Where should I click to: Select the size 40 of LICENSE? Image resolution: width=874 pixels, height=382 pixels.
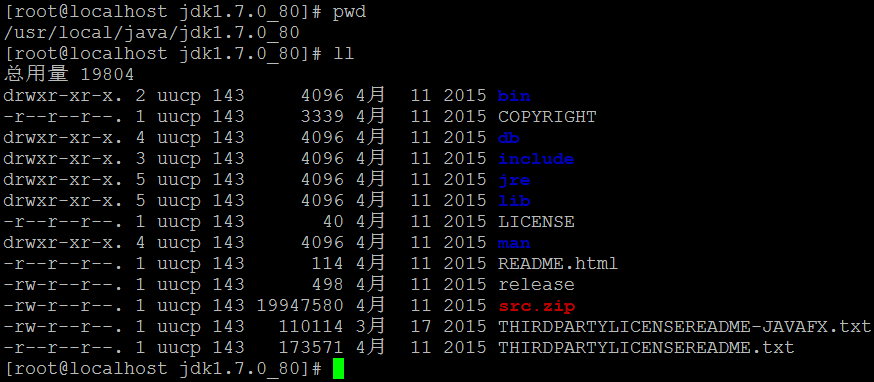[333, 222]
